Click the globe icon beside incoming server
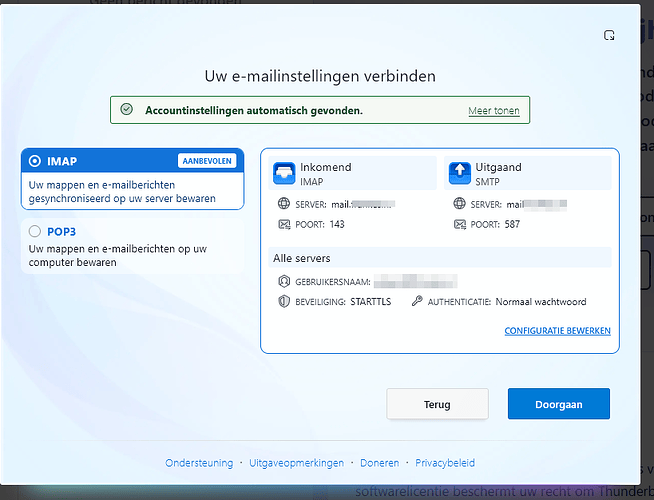This screenshot has width=654, height=500. pos(284,204)
